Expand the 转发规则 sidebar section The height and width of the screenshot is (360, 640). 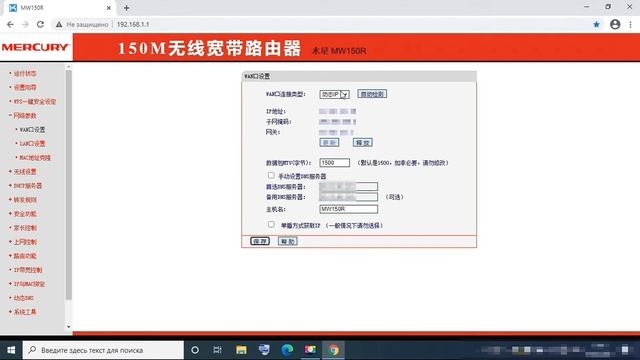click(24, 200)
